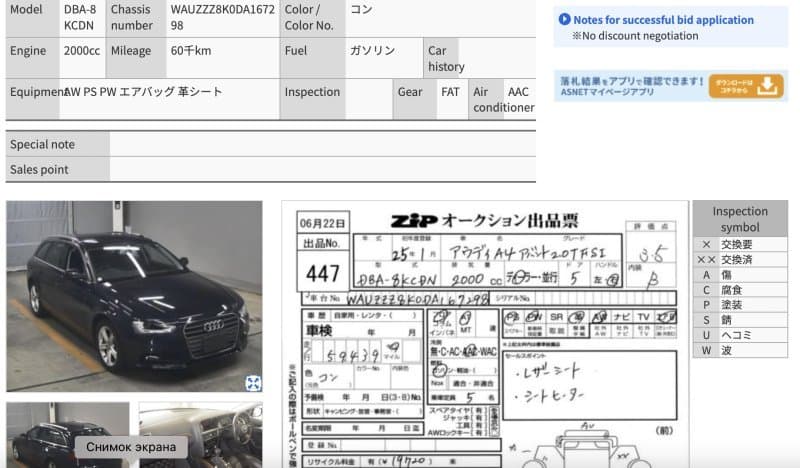Click the '波' symbol row
Viewport: 800px width, 468px height.
pos(740,350)
